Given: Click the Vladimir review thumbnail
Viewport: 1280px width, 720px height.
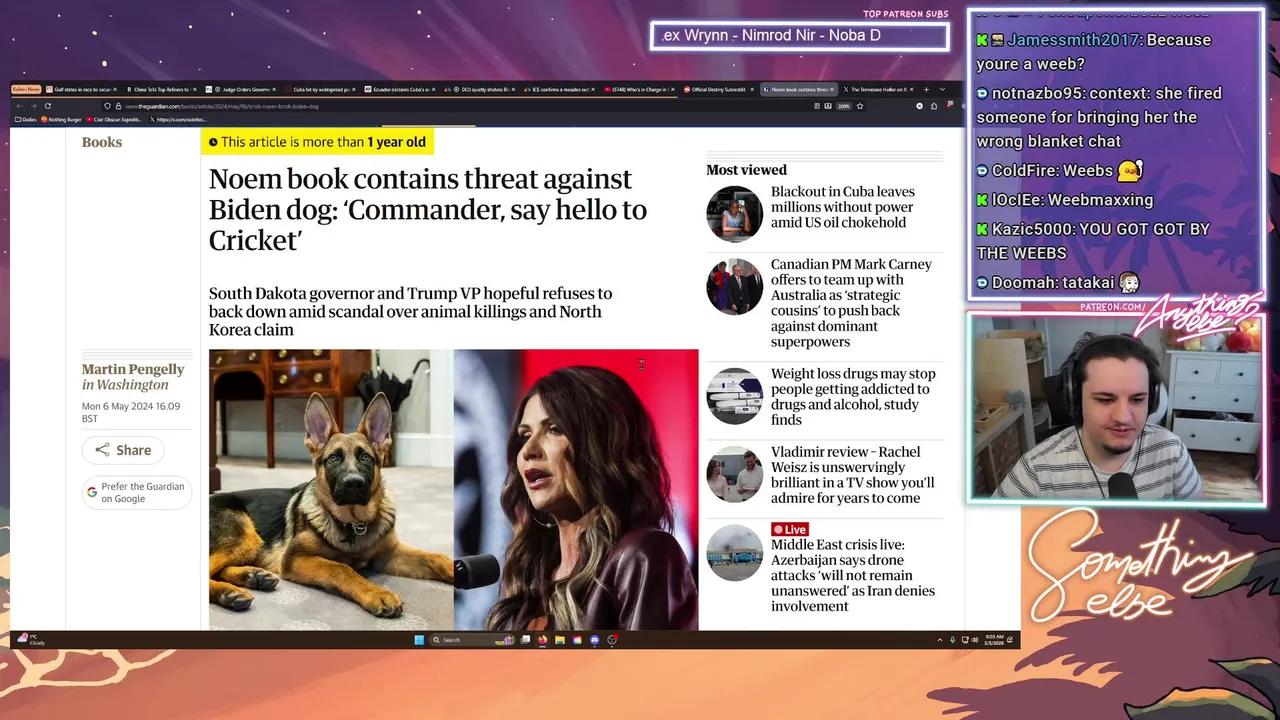Looking at the screenshot, I should click(734, 474).
